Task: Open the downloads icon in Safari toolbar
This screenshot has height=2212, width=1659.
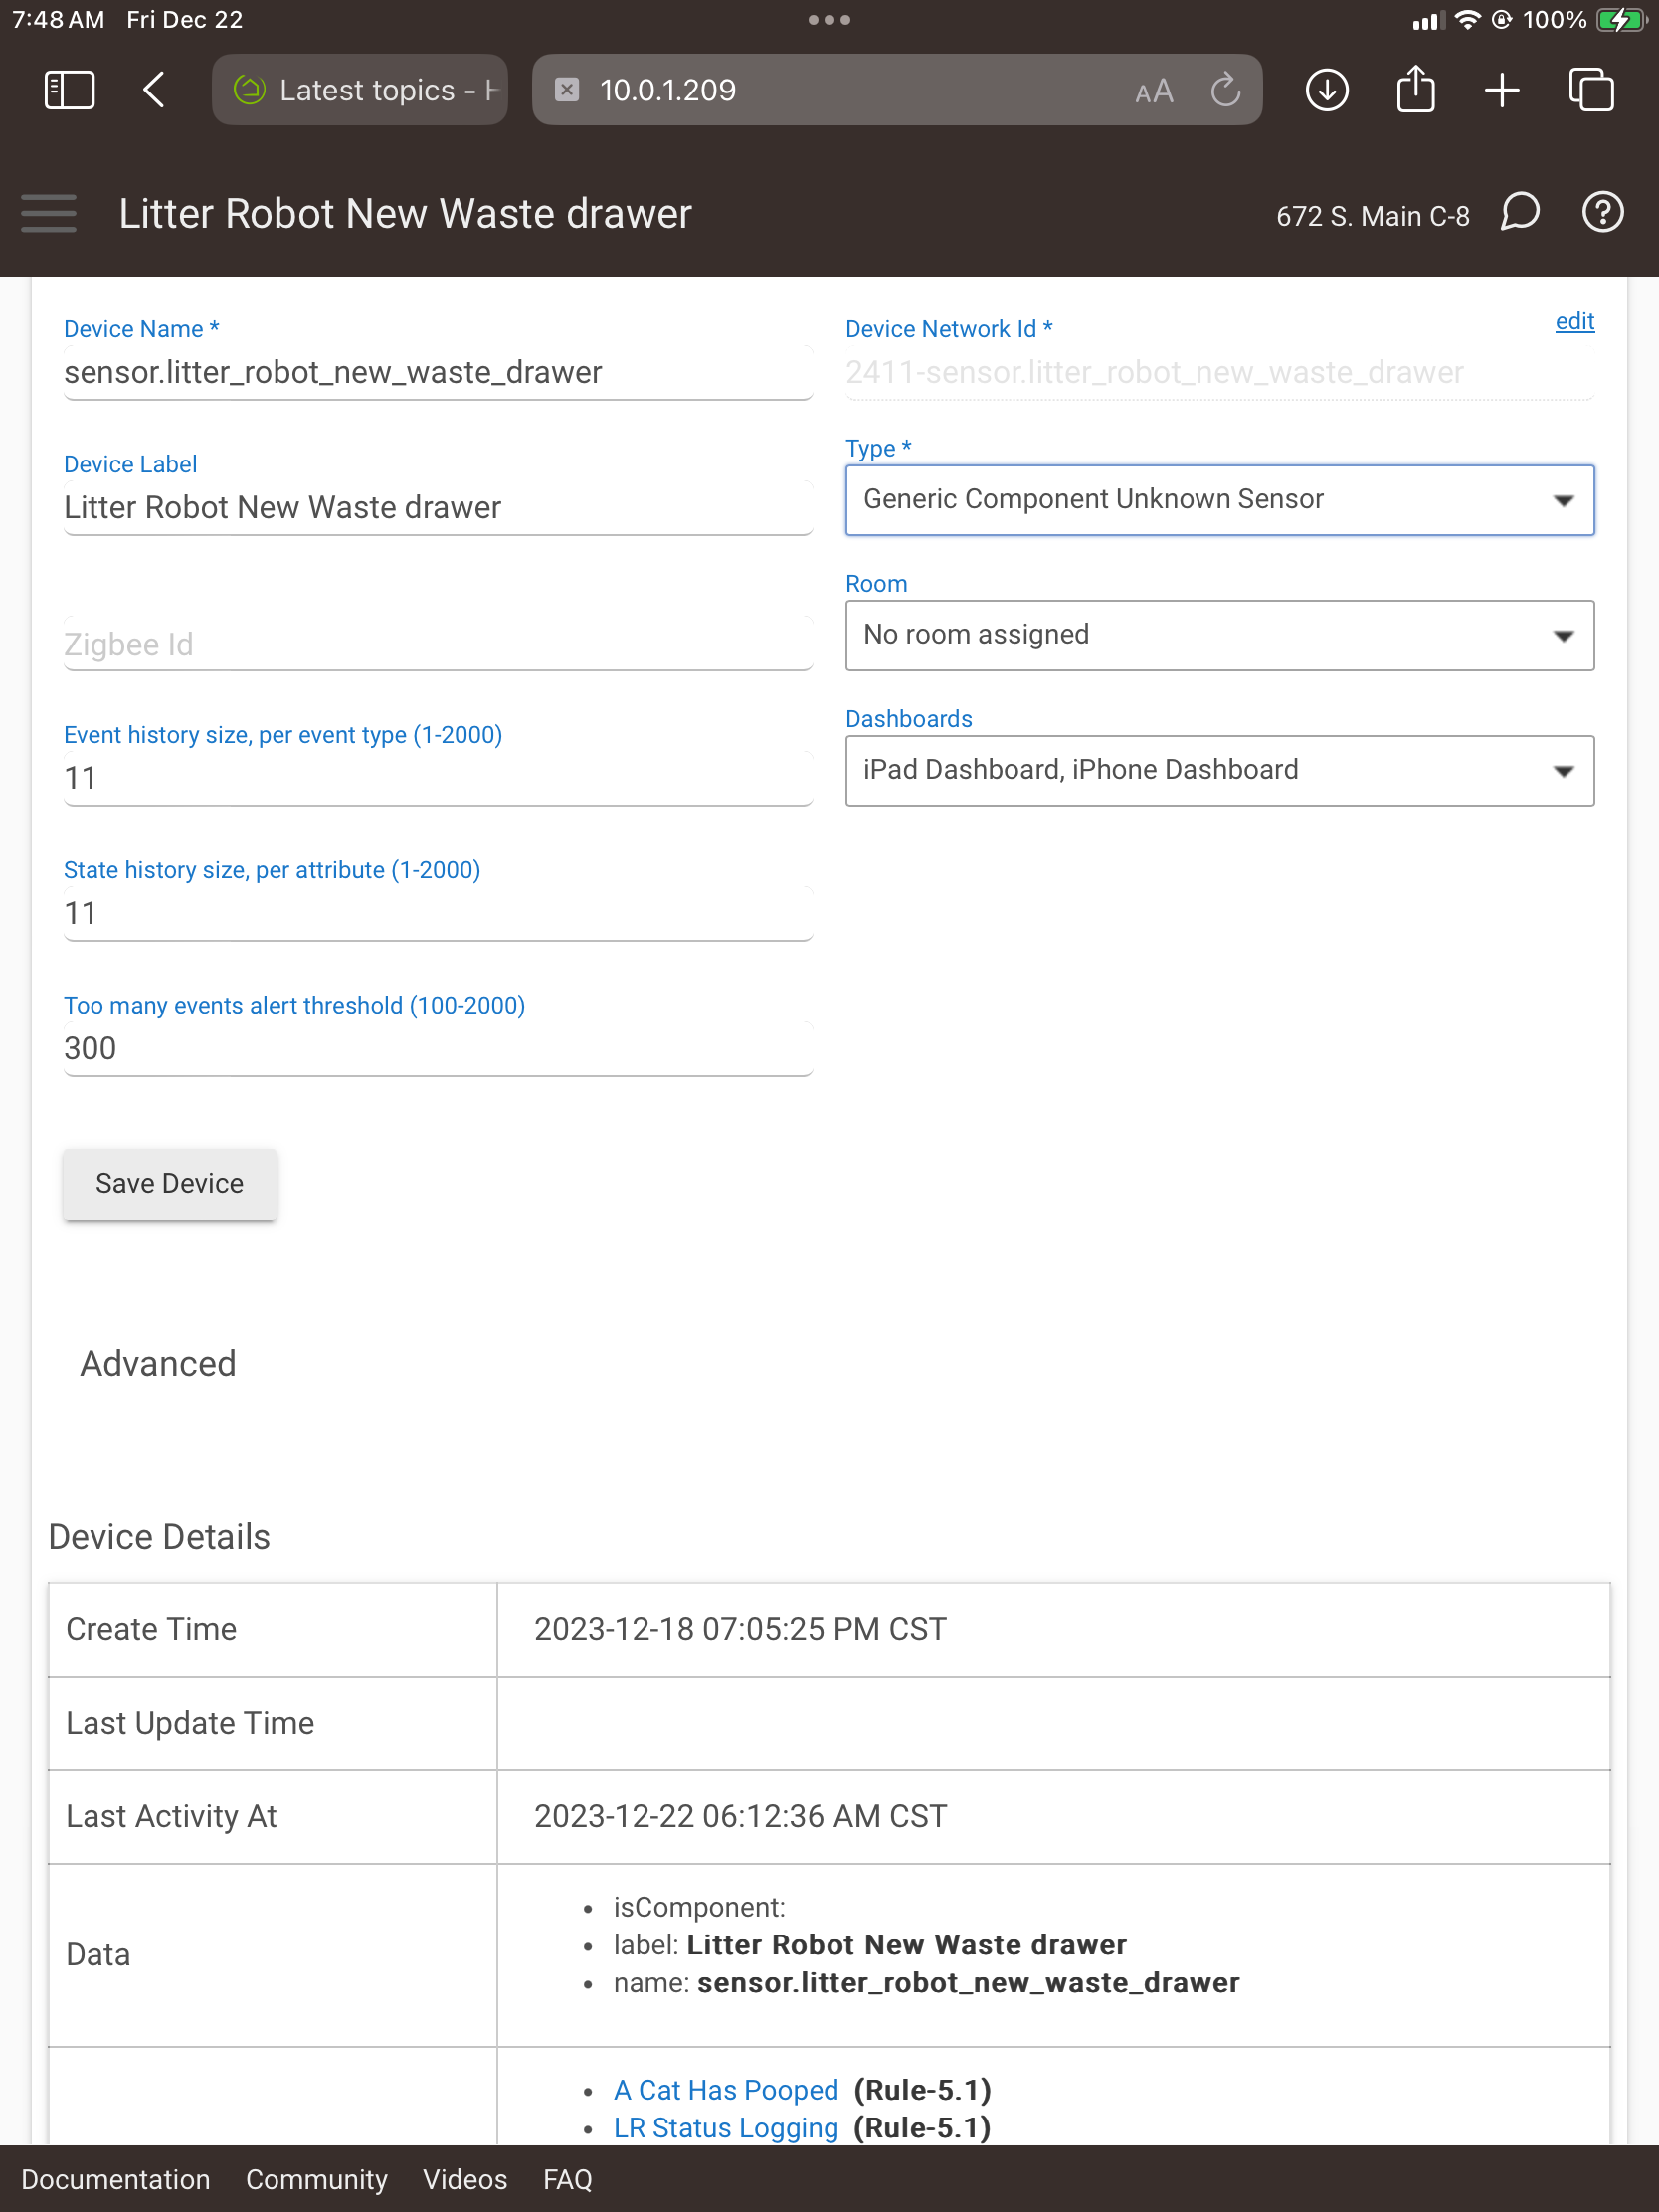Action: pyautogui.click(x=1327, y=90)
